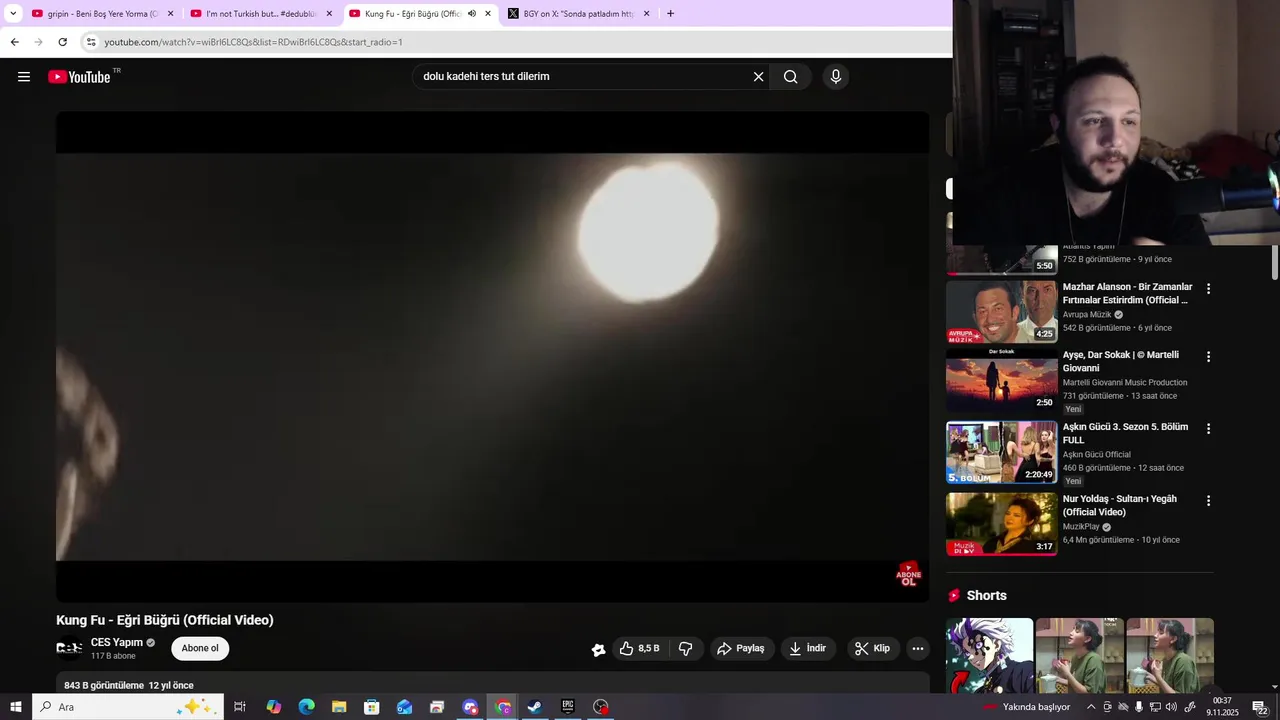Go back in browser history
This screenshot has width=1280, height=720.
click(14, 42)
